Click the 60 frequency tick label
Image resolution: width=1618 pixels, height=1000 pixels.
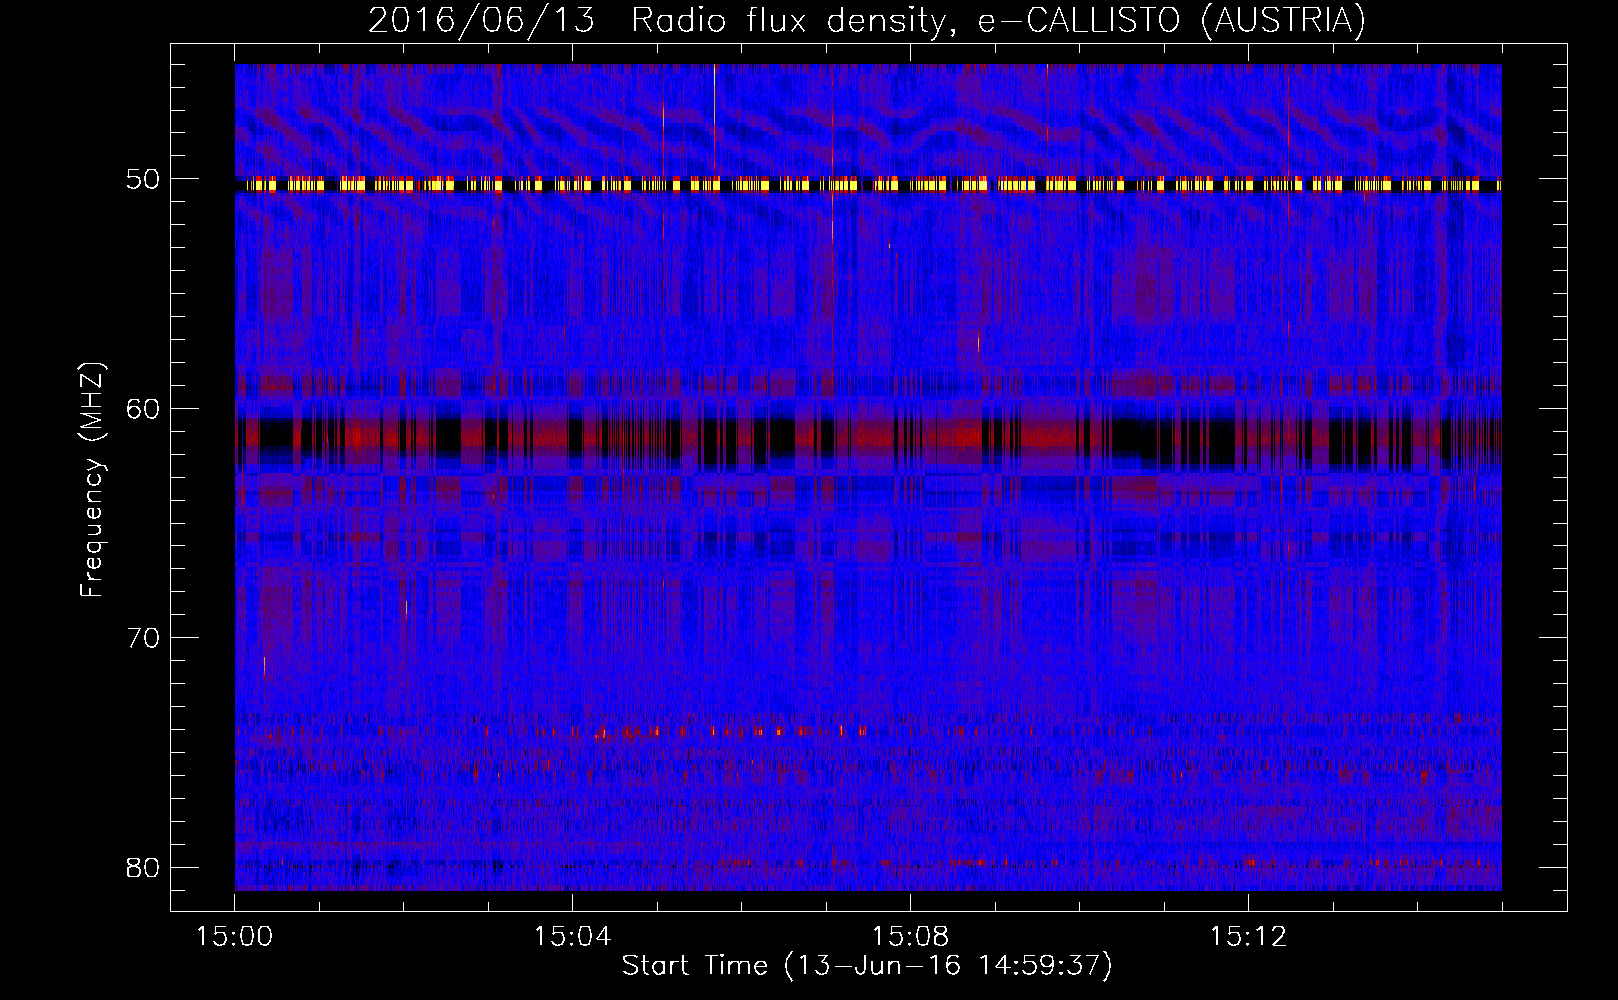click(143, 409)
